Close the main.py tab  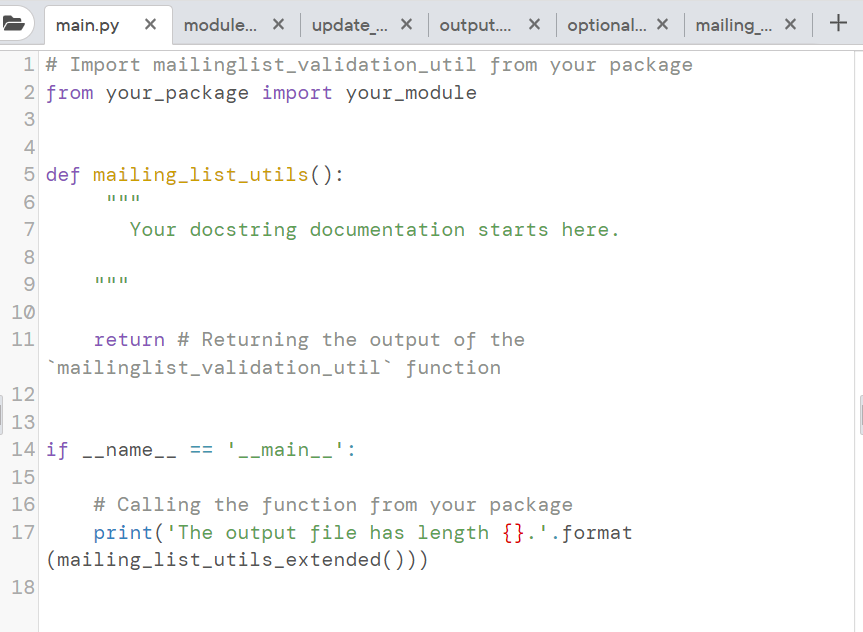click(150, 24)
